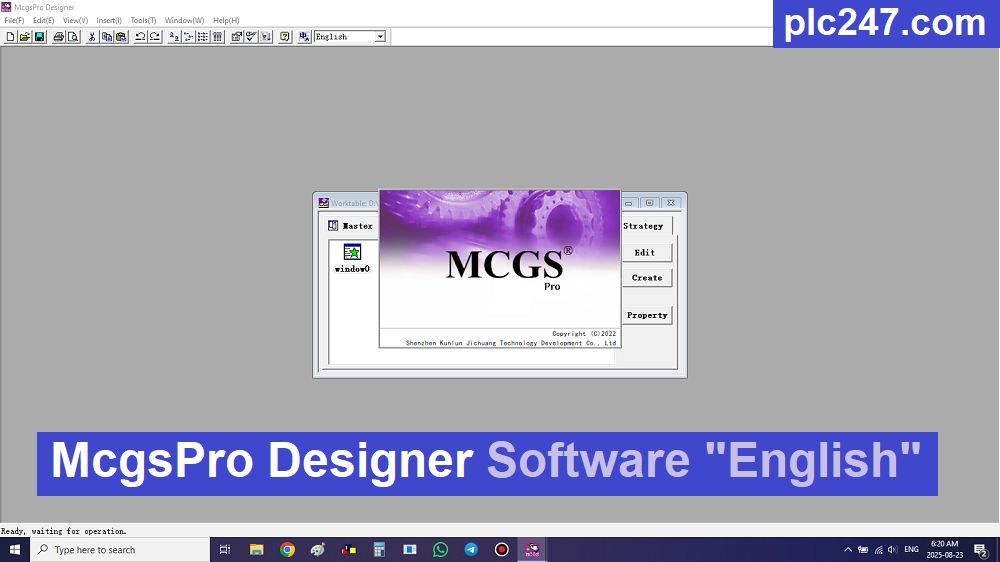Click the volume icon in system tray
This screenshot has height=562, width=1000.
[x=893, y=549]
